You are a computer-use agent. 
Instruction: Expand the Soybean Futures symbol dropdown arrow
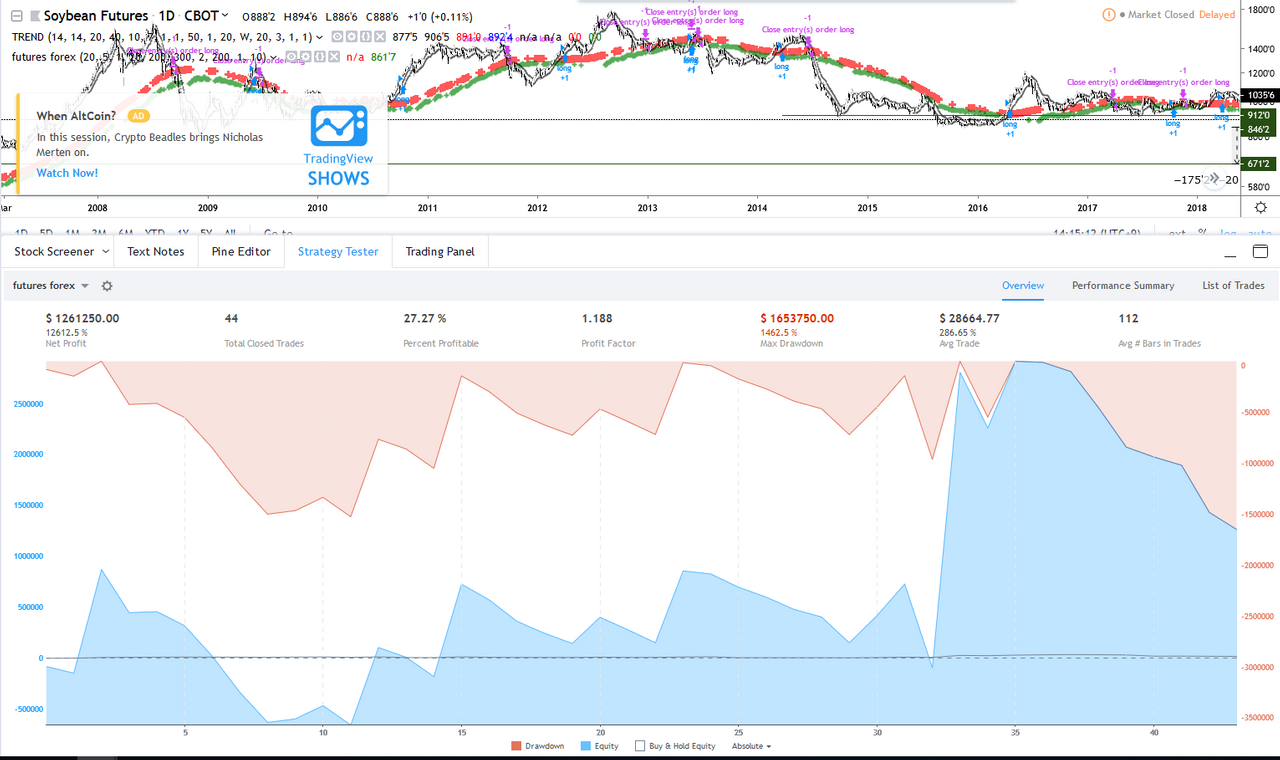pyautogui.click(x=226, y=16)
